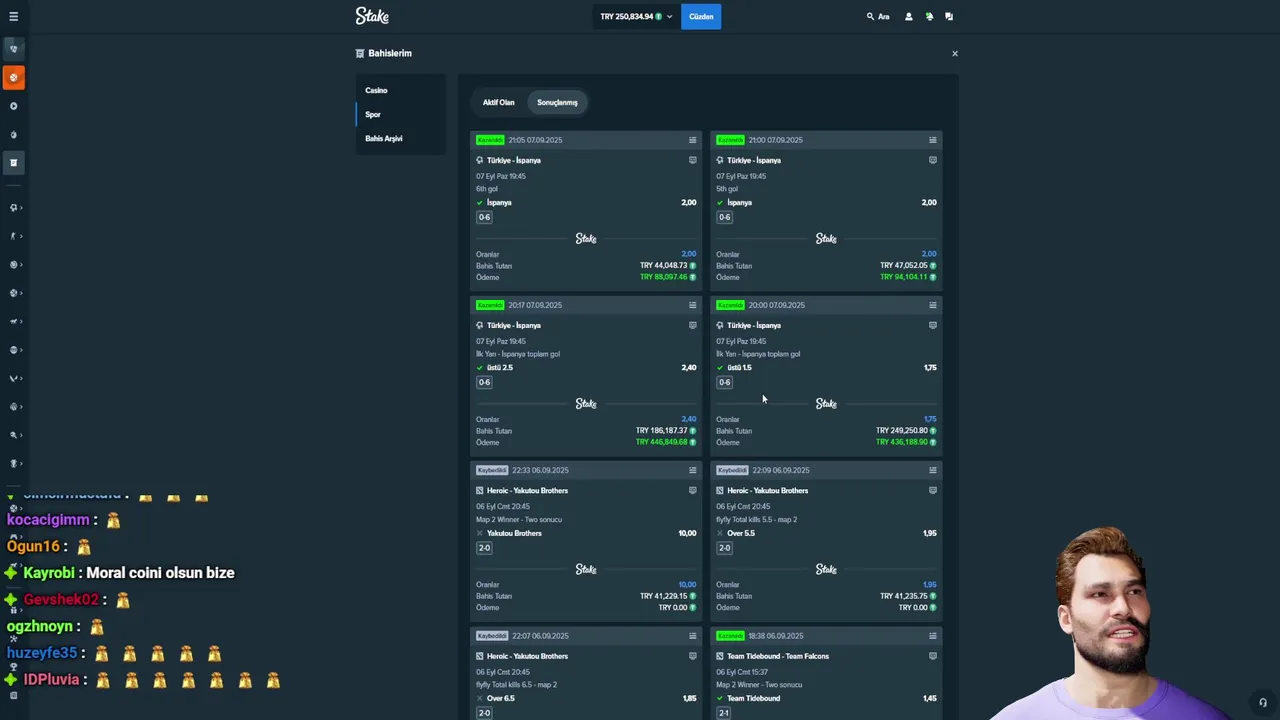
Task: Open list menu icon on 22:33 bet card
Action: click(x=692, y=470)
